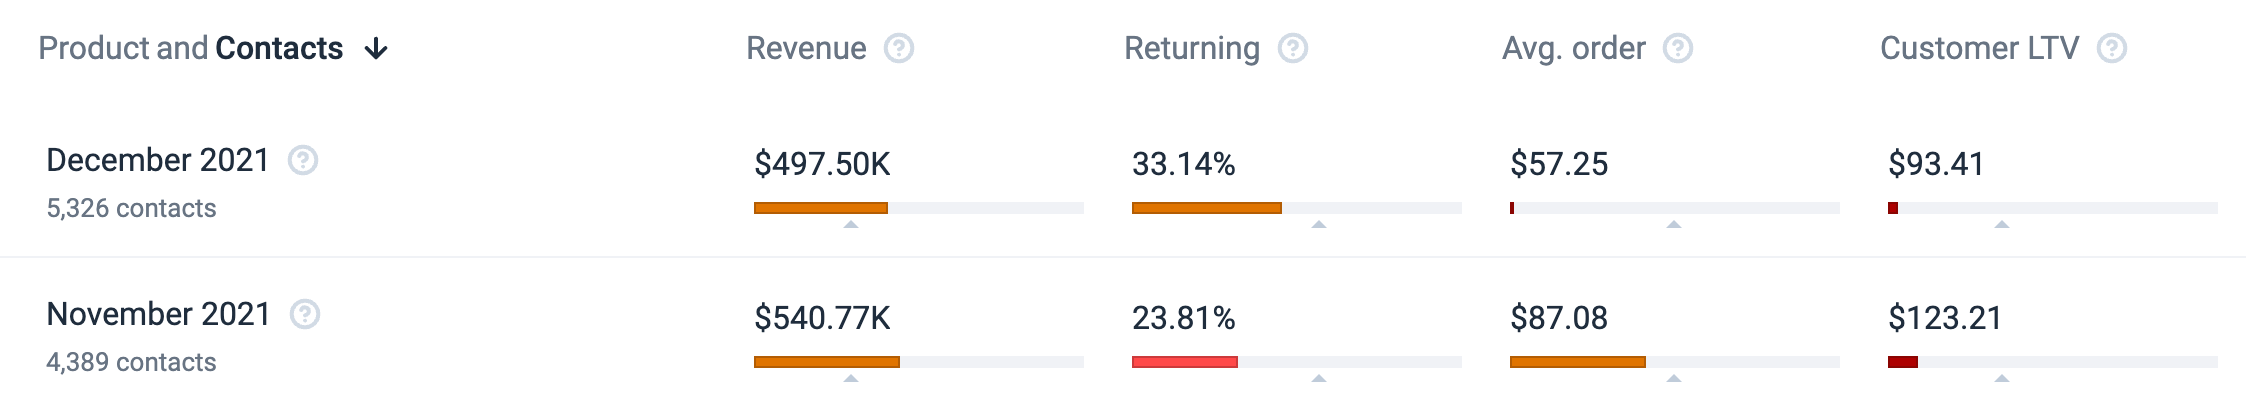Open the Avg. order help tooltip icon
Image resolution: width=2246 pixels, height=404 pixels.
pos(1677,48)
